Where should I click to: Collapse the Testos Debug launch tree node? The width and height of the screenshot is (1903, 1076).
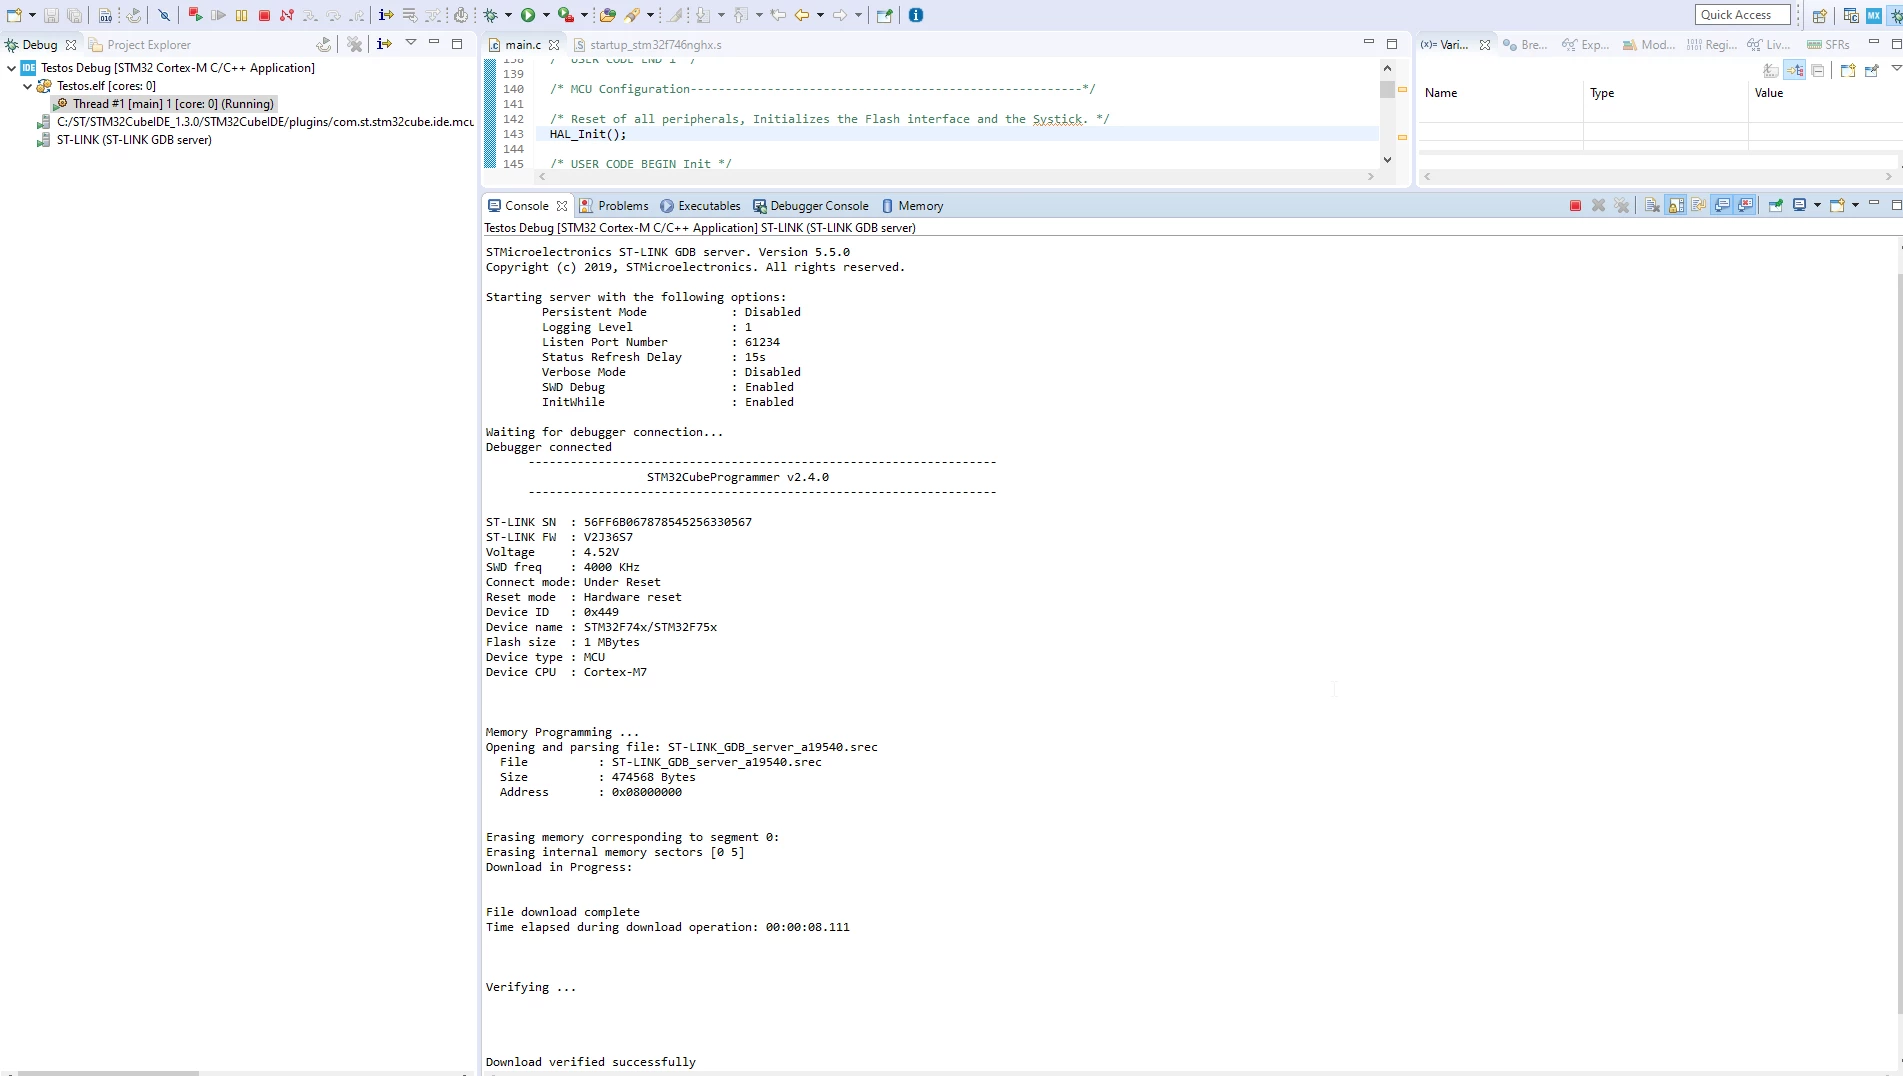pyautogui.click(x=11, y=68)
